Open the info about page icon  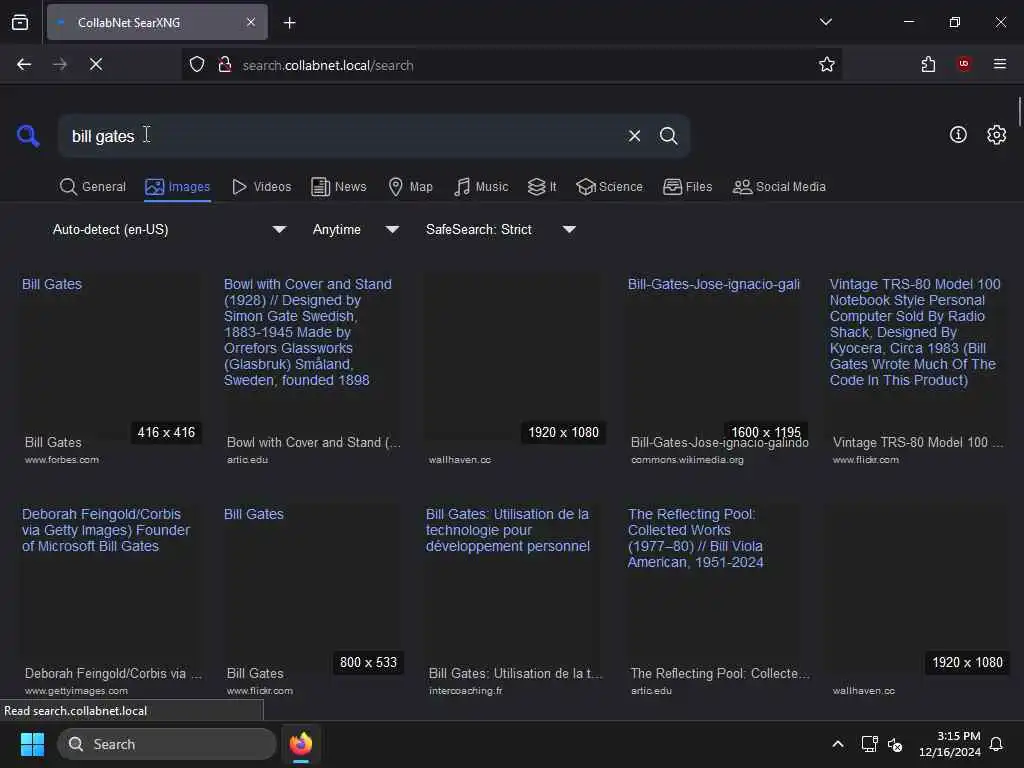click(958, 135)
